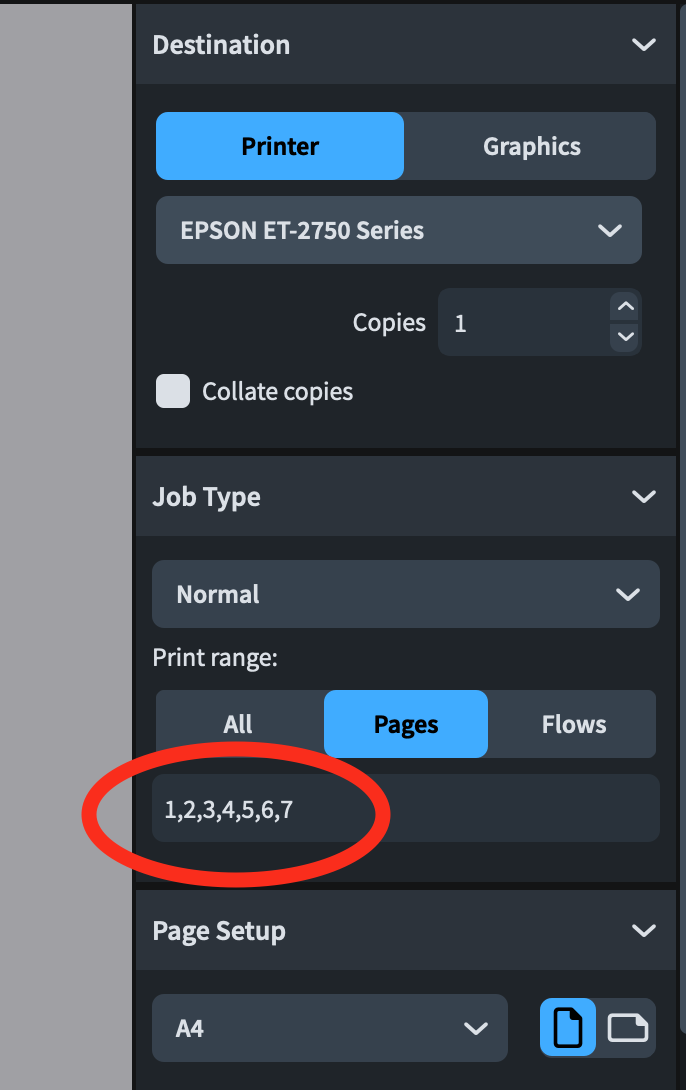Set print range to All
This screenshot has height=1090, width=686.
pos(238,724)
